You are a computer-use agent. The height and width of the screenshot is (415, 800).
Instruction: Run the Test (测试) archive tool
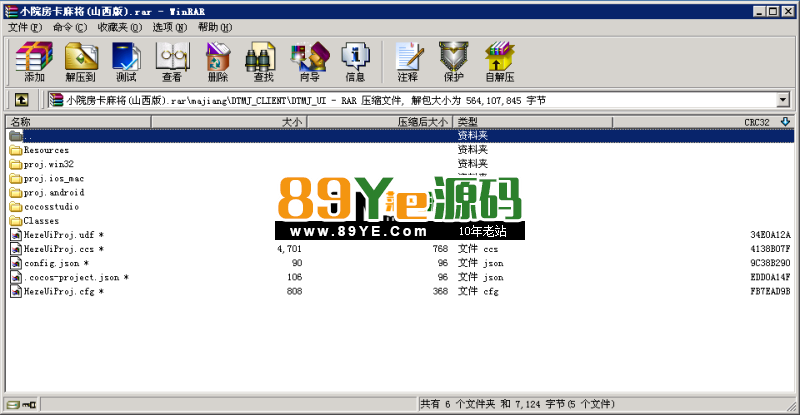tap(126, 62)
